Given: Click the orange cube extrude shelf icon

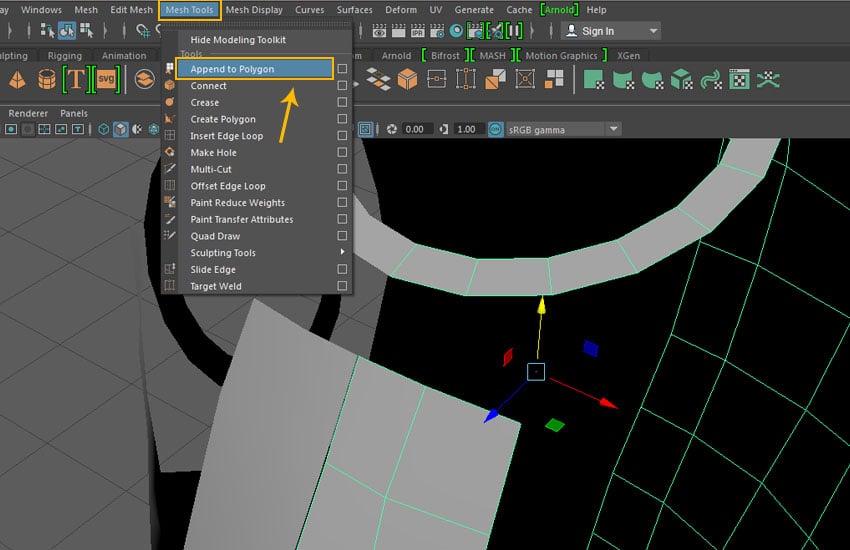Looking at the screenshot, I should (407, 80).
